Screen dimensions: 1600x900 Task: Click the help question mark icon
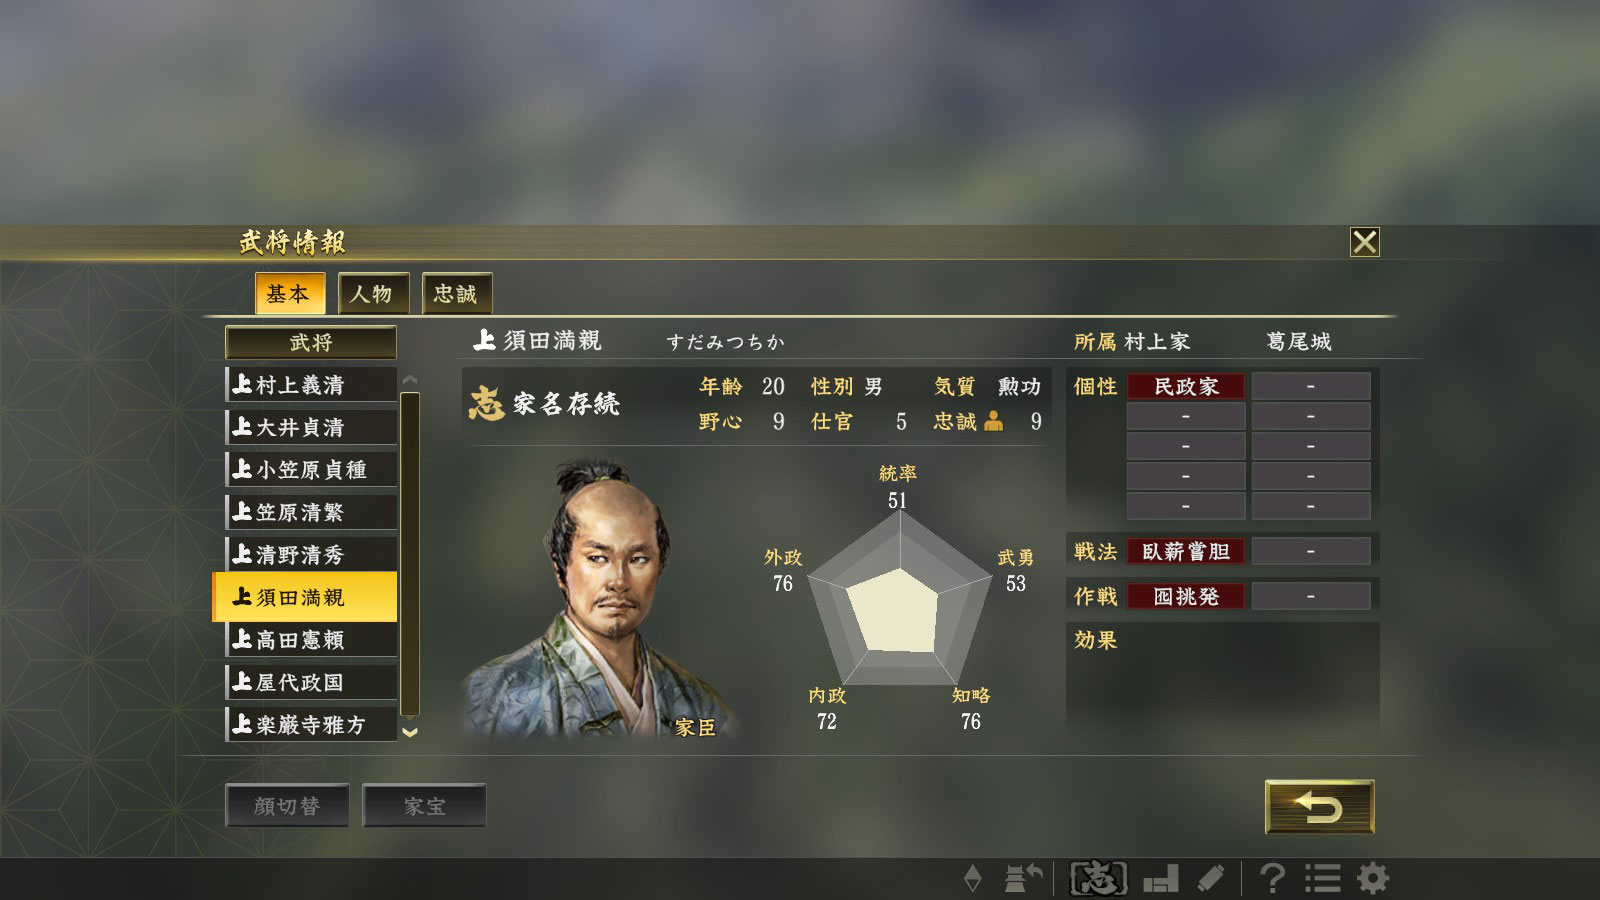(x=1272, y=879)
